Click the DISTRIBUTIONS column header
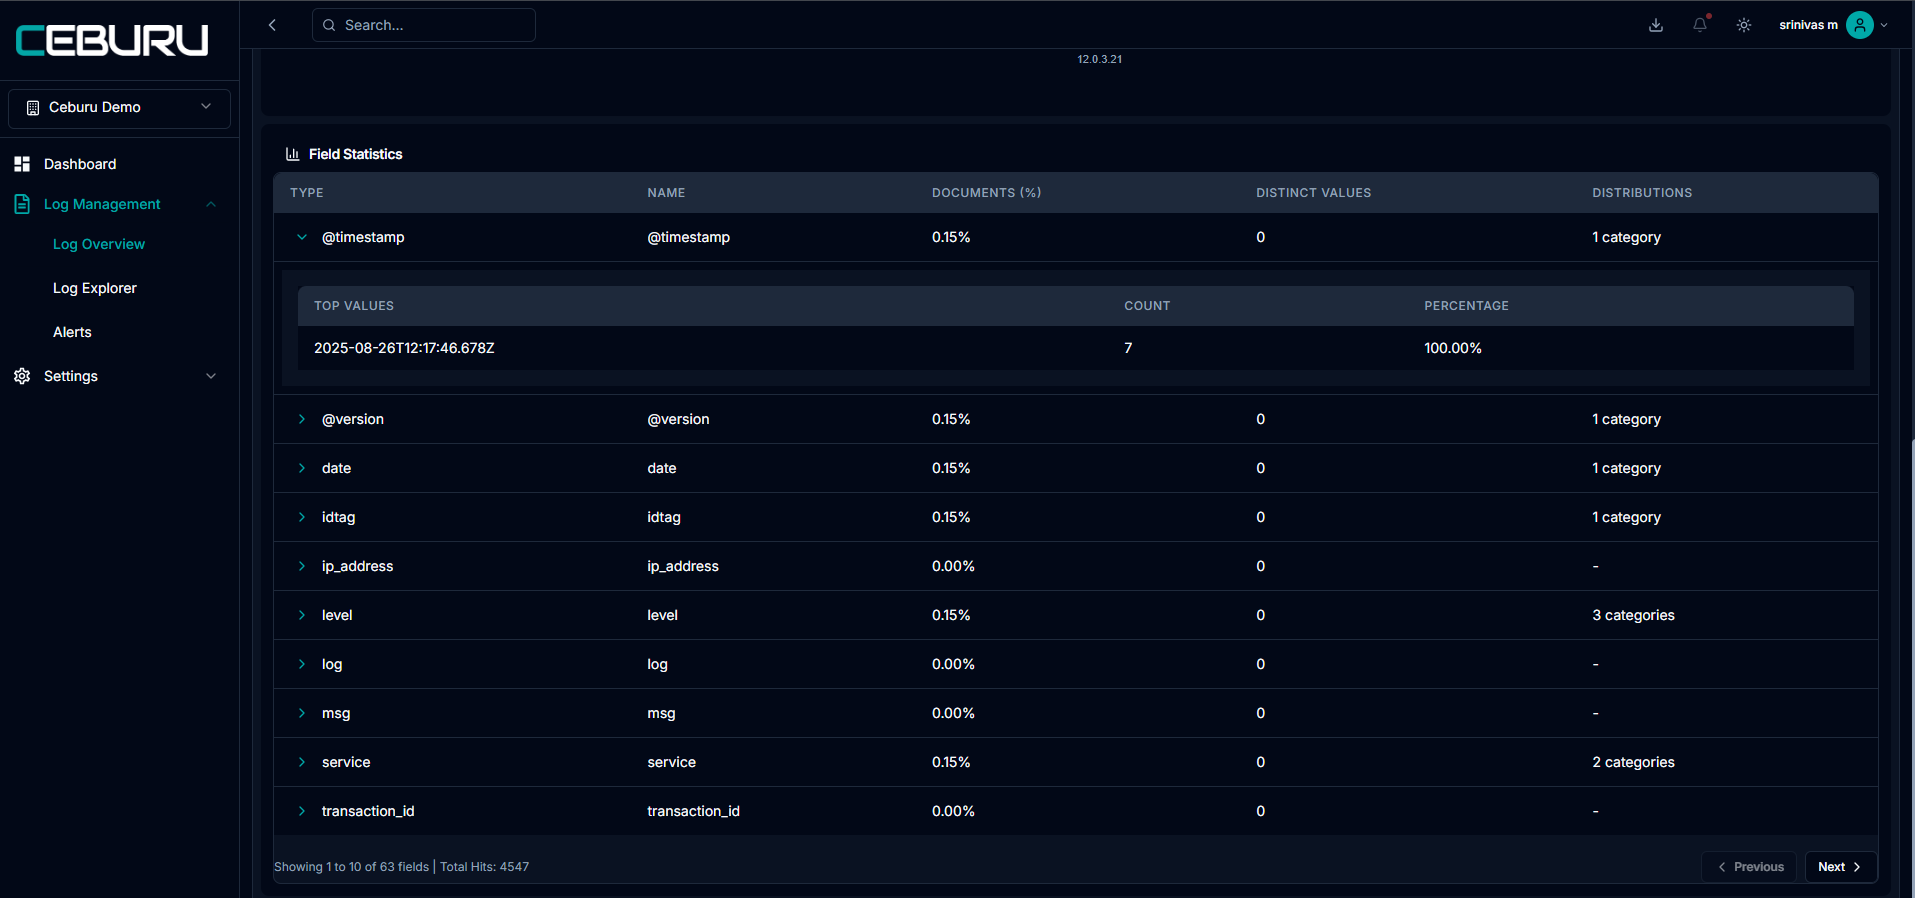 pos(1642,193)
